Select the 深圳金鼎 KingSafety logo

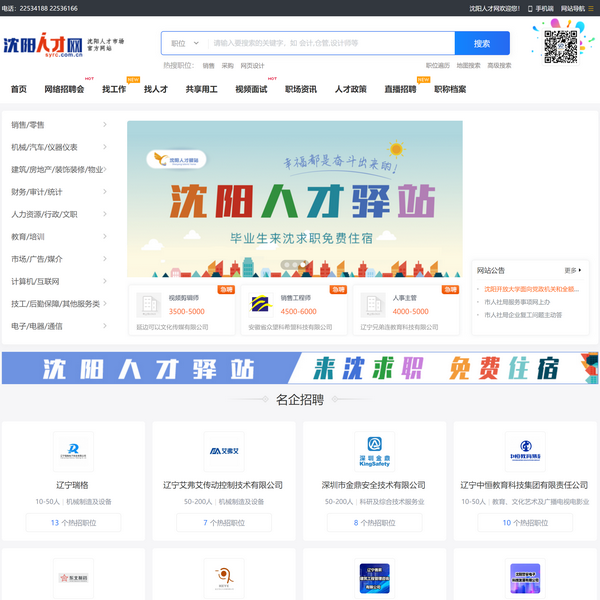(x=374, y=451)
